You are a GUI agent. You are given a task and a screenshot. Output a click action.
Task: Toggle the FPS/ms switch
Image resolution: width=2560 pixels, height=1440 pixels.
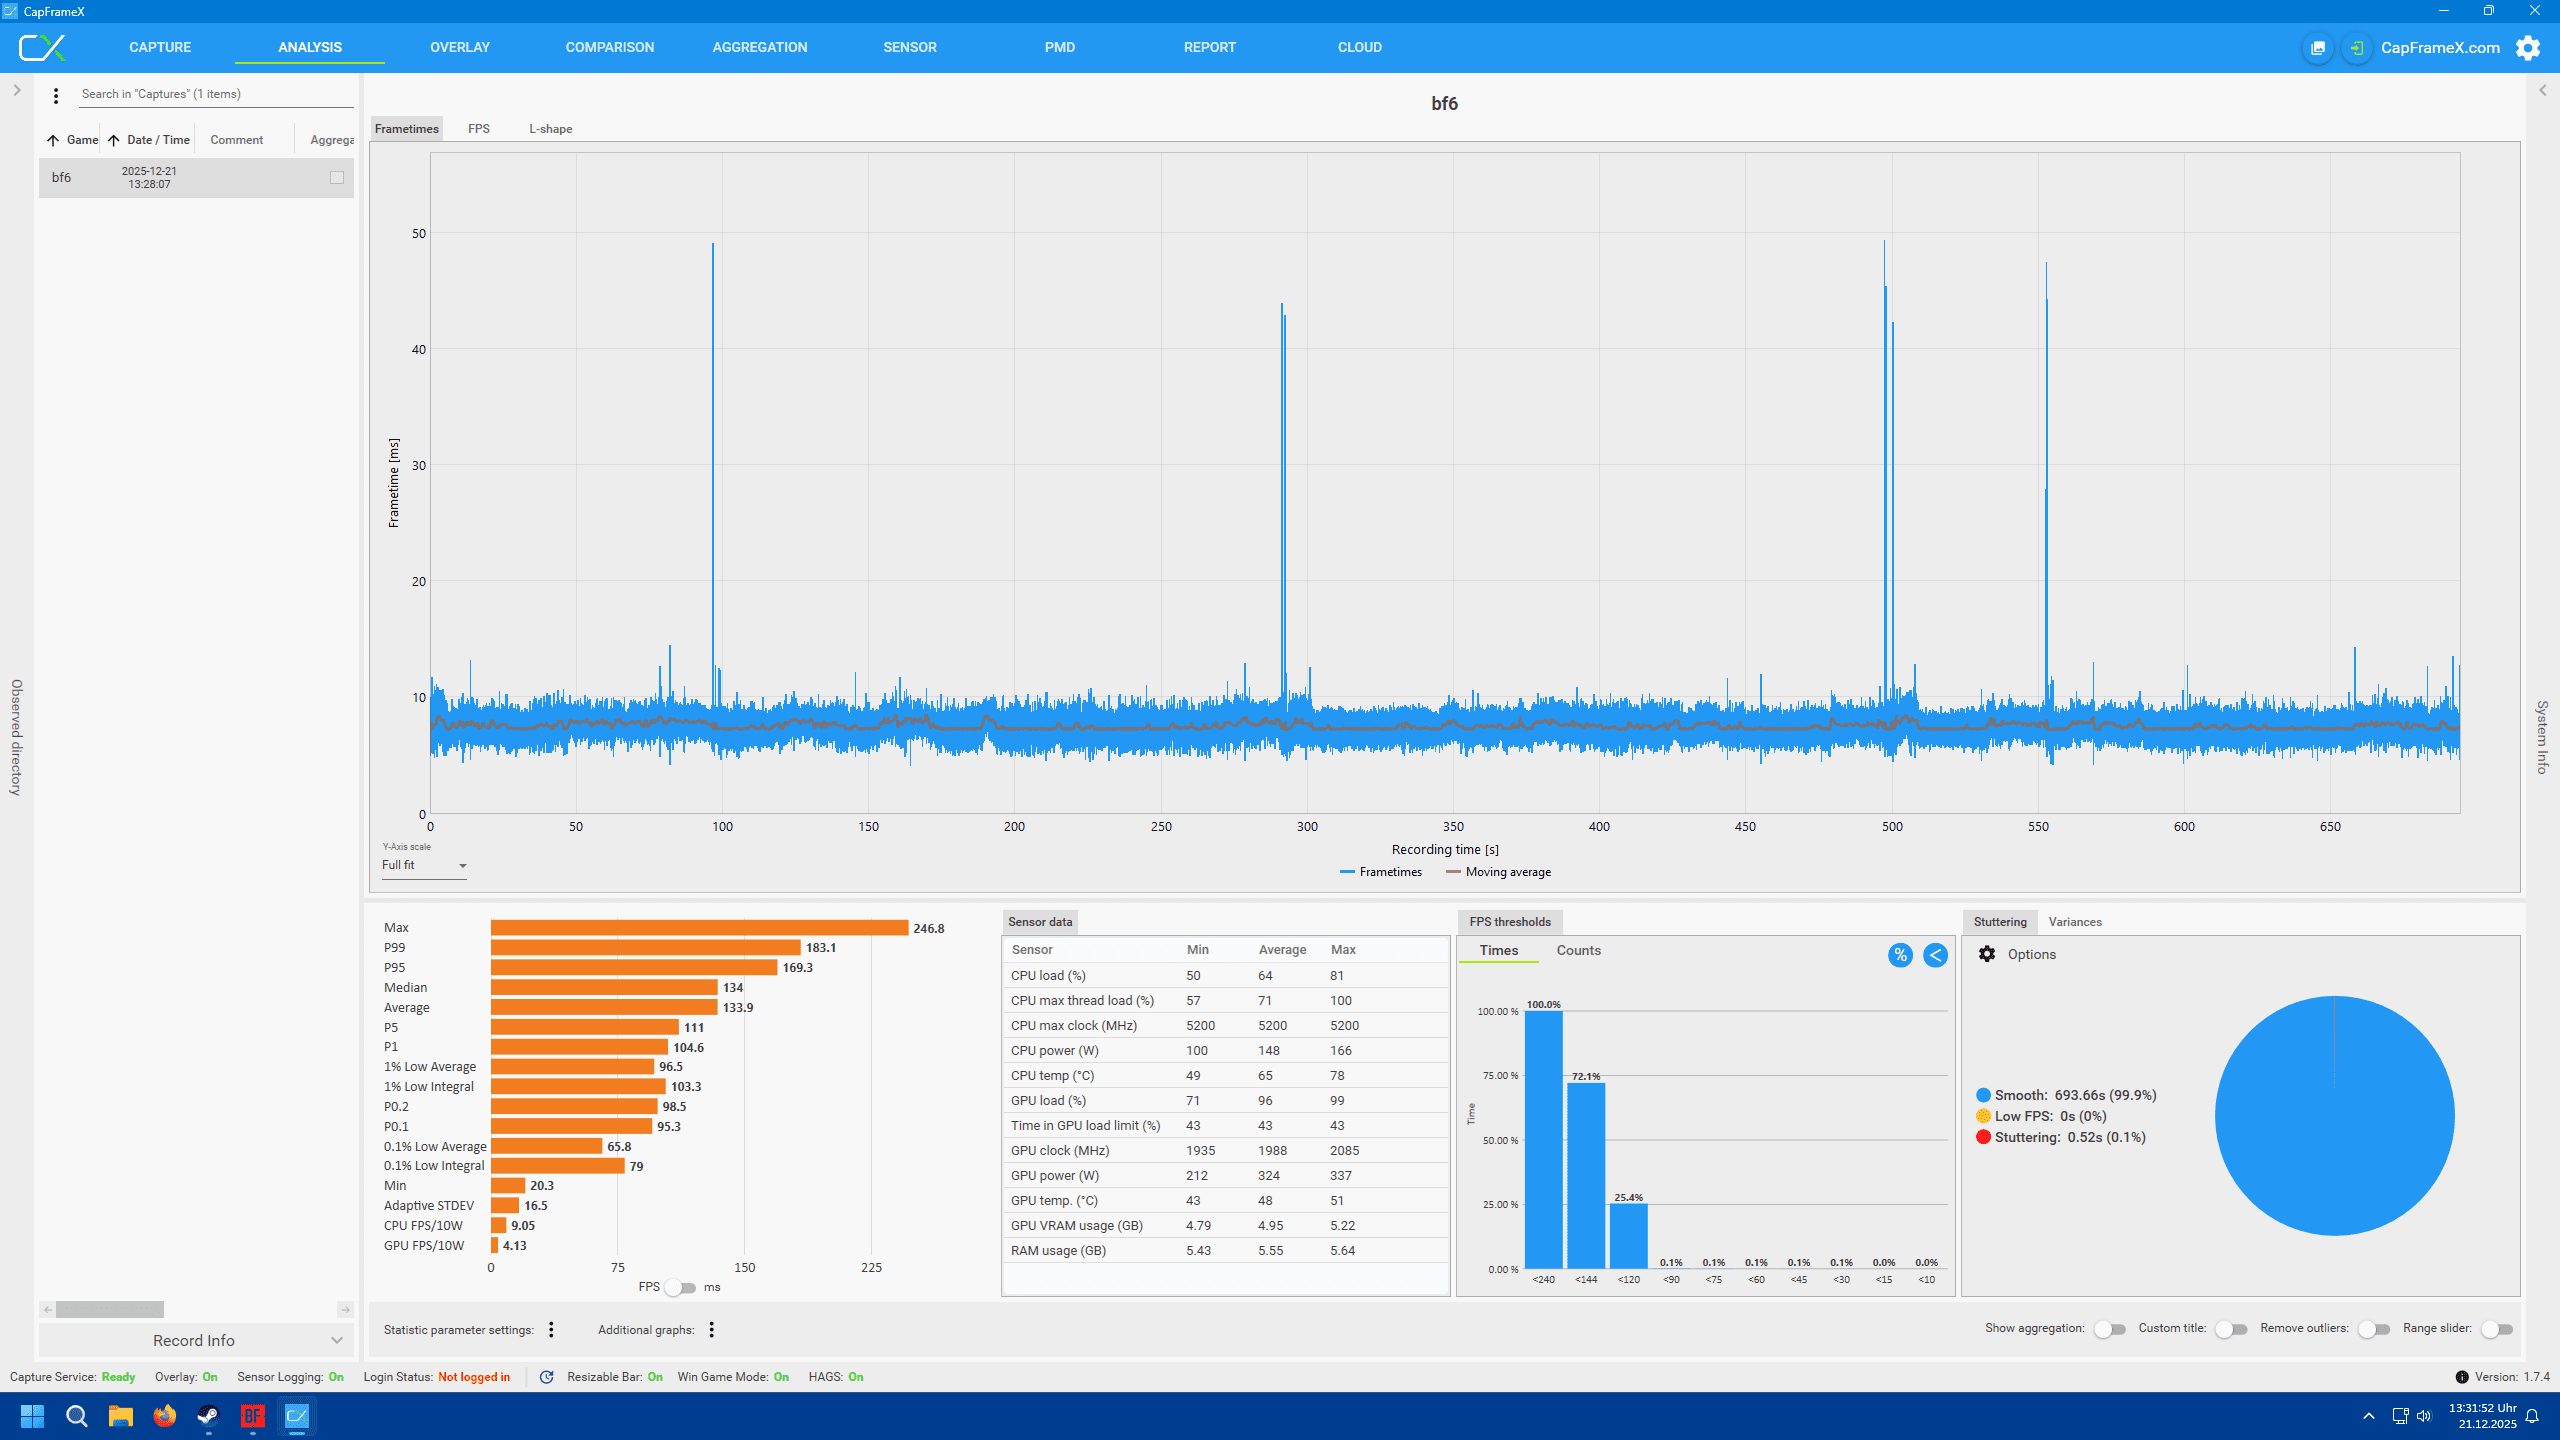pos(681,1287)
